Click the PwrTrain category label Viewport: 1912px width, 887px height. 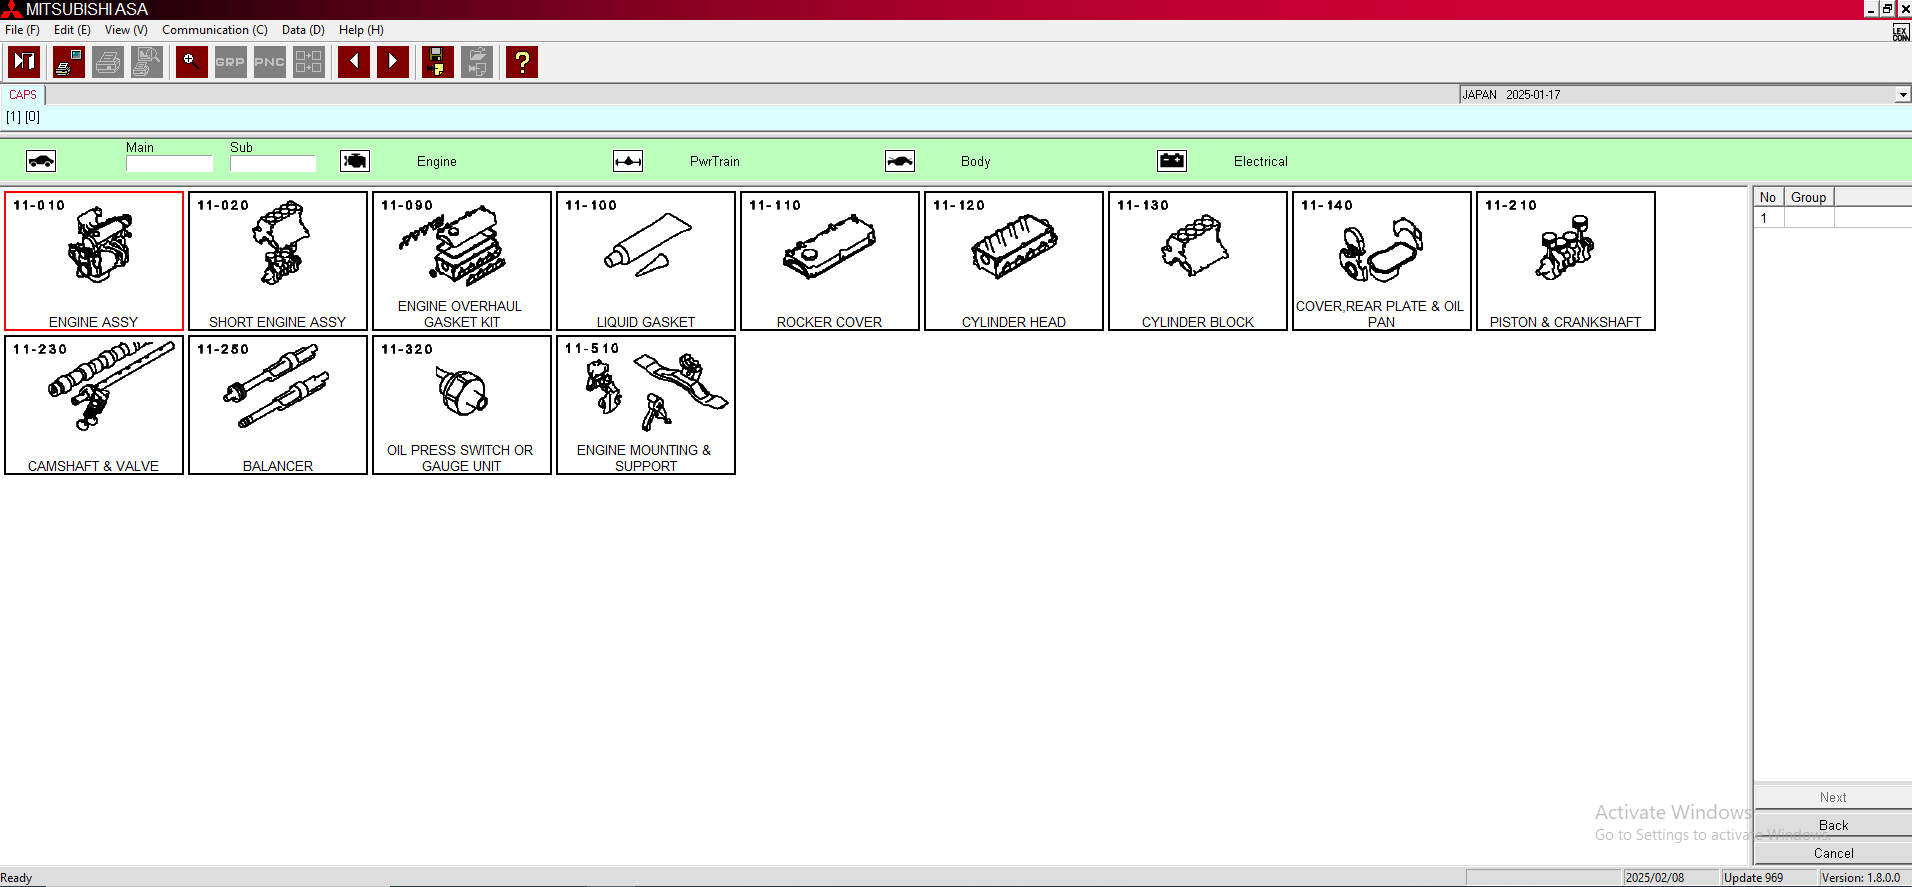[715, 161]
